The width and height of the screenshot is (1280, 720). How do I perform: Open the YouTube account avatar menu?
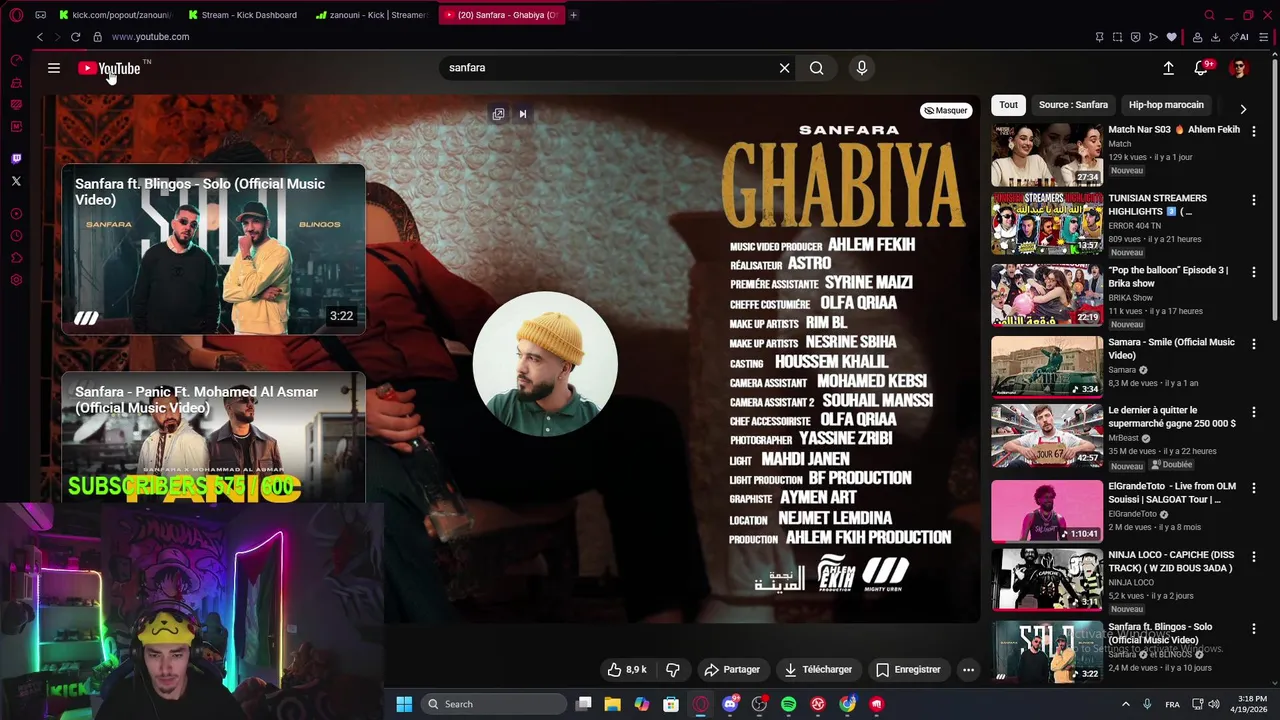1239,68
